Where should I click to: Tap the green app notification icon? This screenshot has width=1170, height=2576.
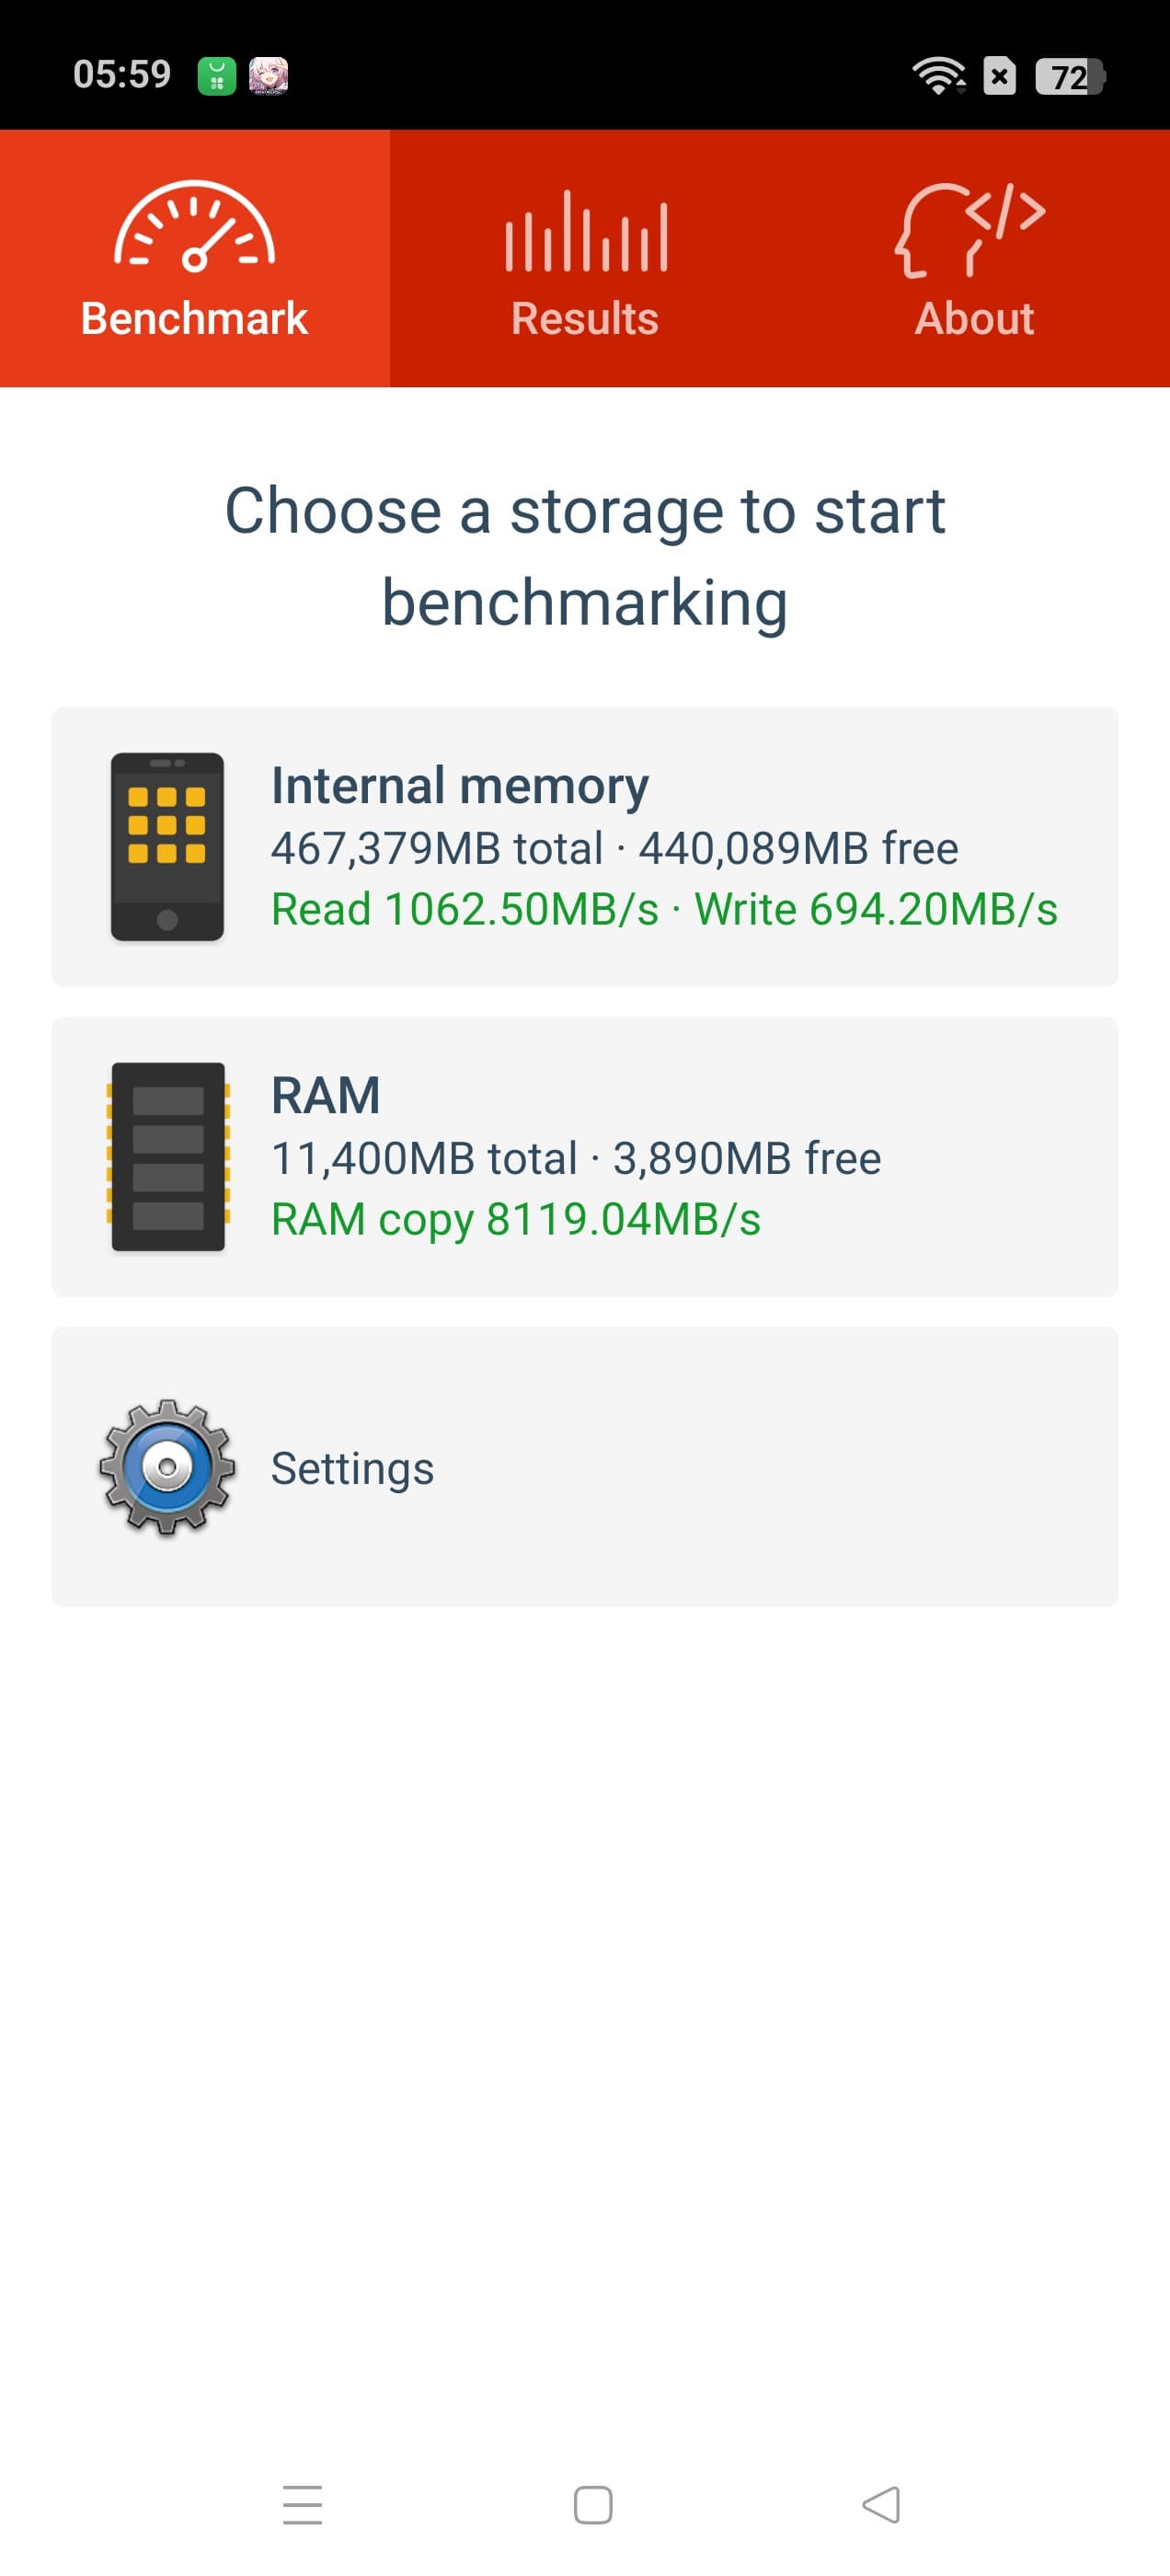(x=216, y=76)
